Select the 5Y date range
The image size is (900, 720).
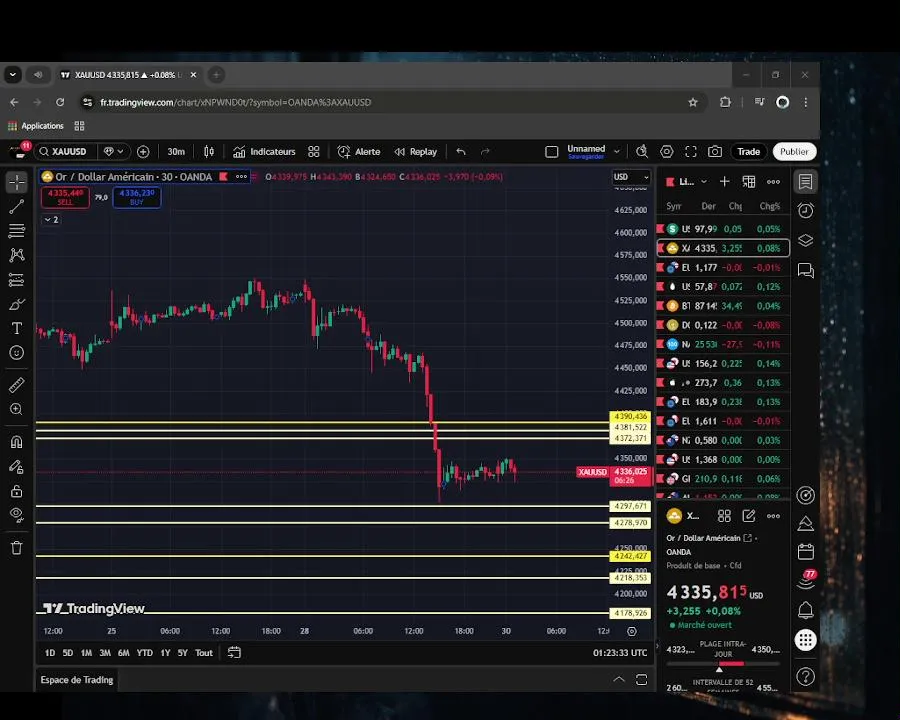pos(183,653)
